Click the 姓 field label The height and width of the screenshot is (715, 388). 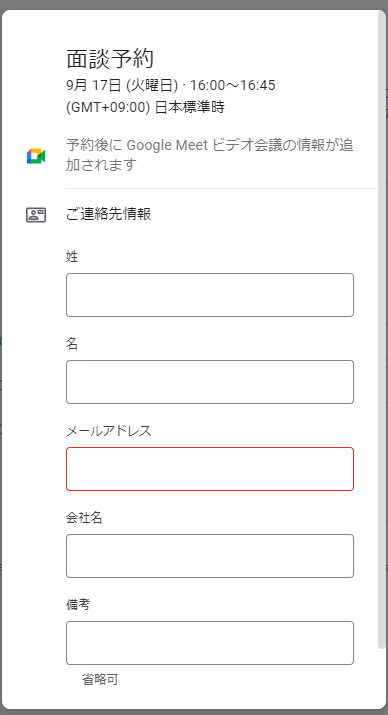[x=72, y=257]
